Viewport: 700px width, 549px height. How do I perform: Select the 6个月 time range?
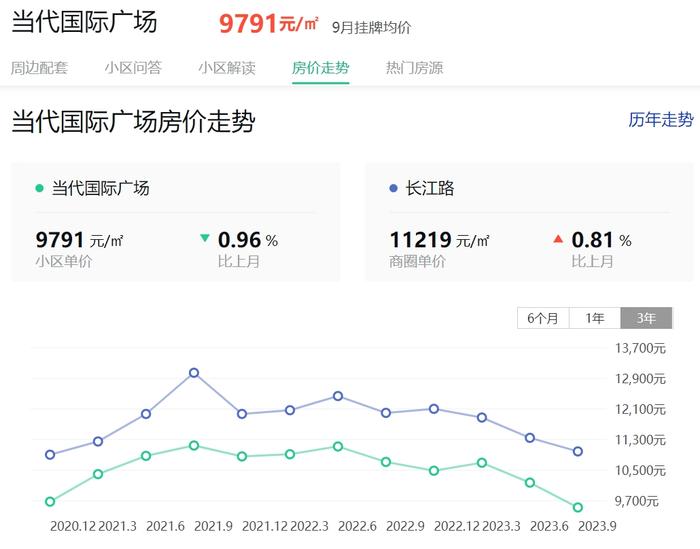coord(543,318)
